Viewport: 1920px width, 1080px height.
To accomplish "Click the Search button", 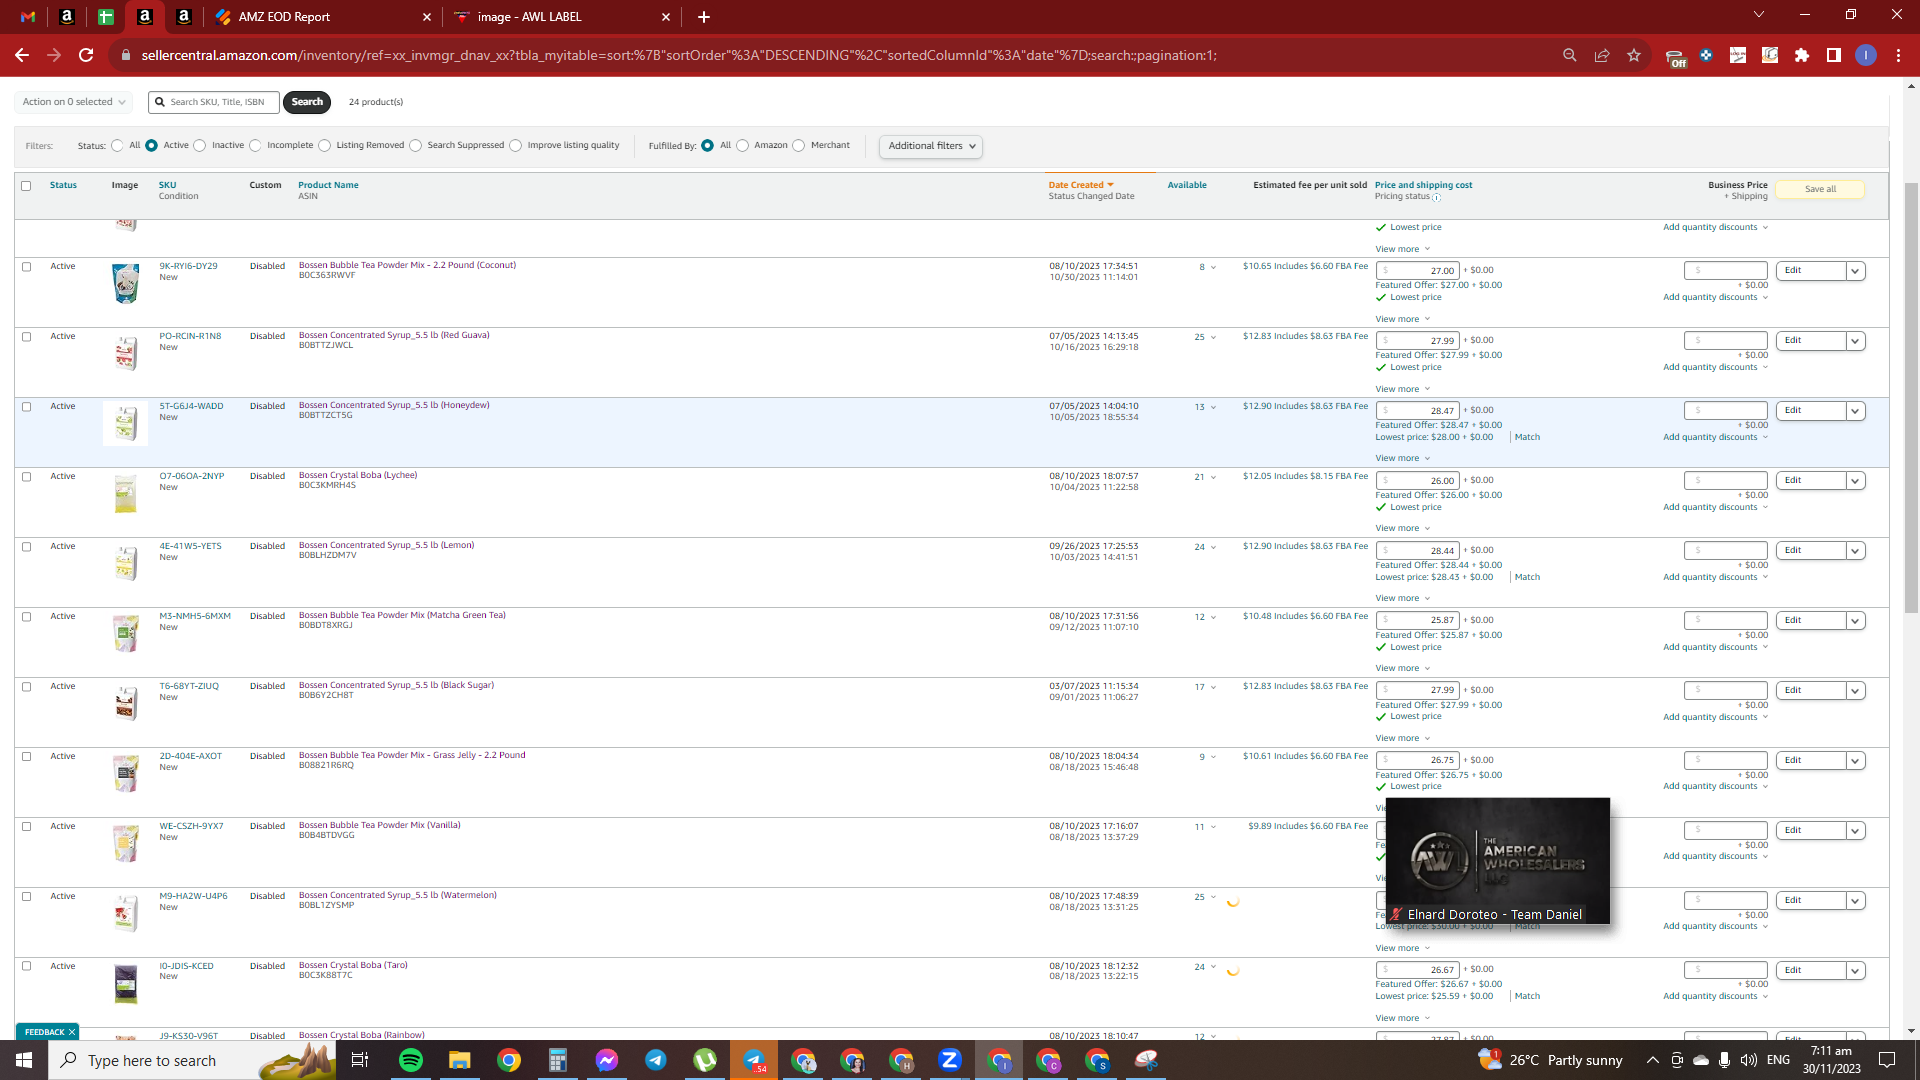I will pos(307,102).
